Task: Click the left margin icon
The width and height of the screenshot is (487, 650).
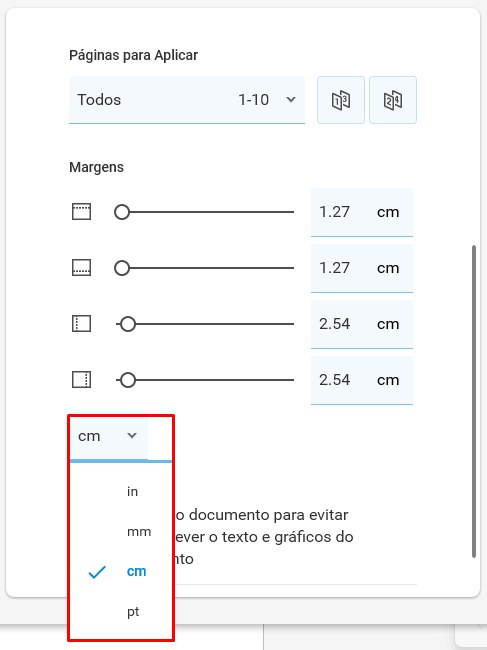Action: coord(81,324)
